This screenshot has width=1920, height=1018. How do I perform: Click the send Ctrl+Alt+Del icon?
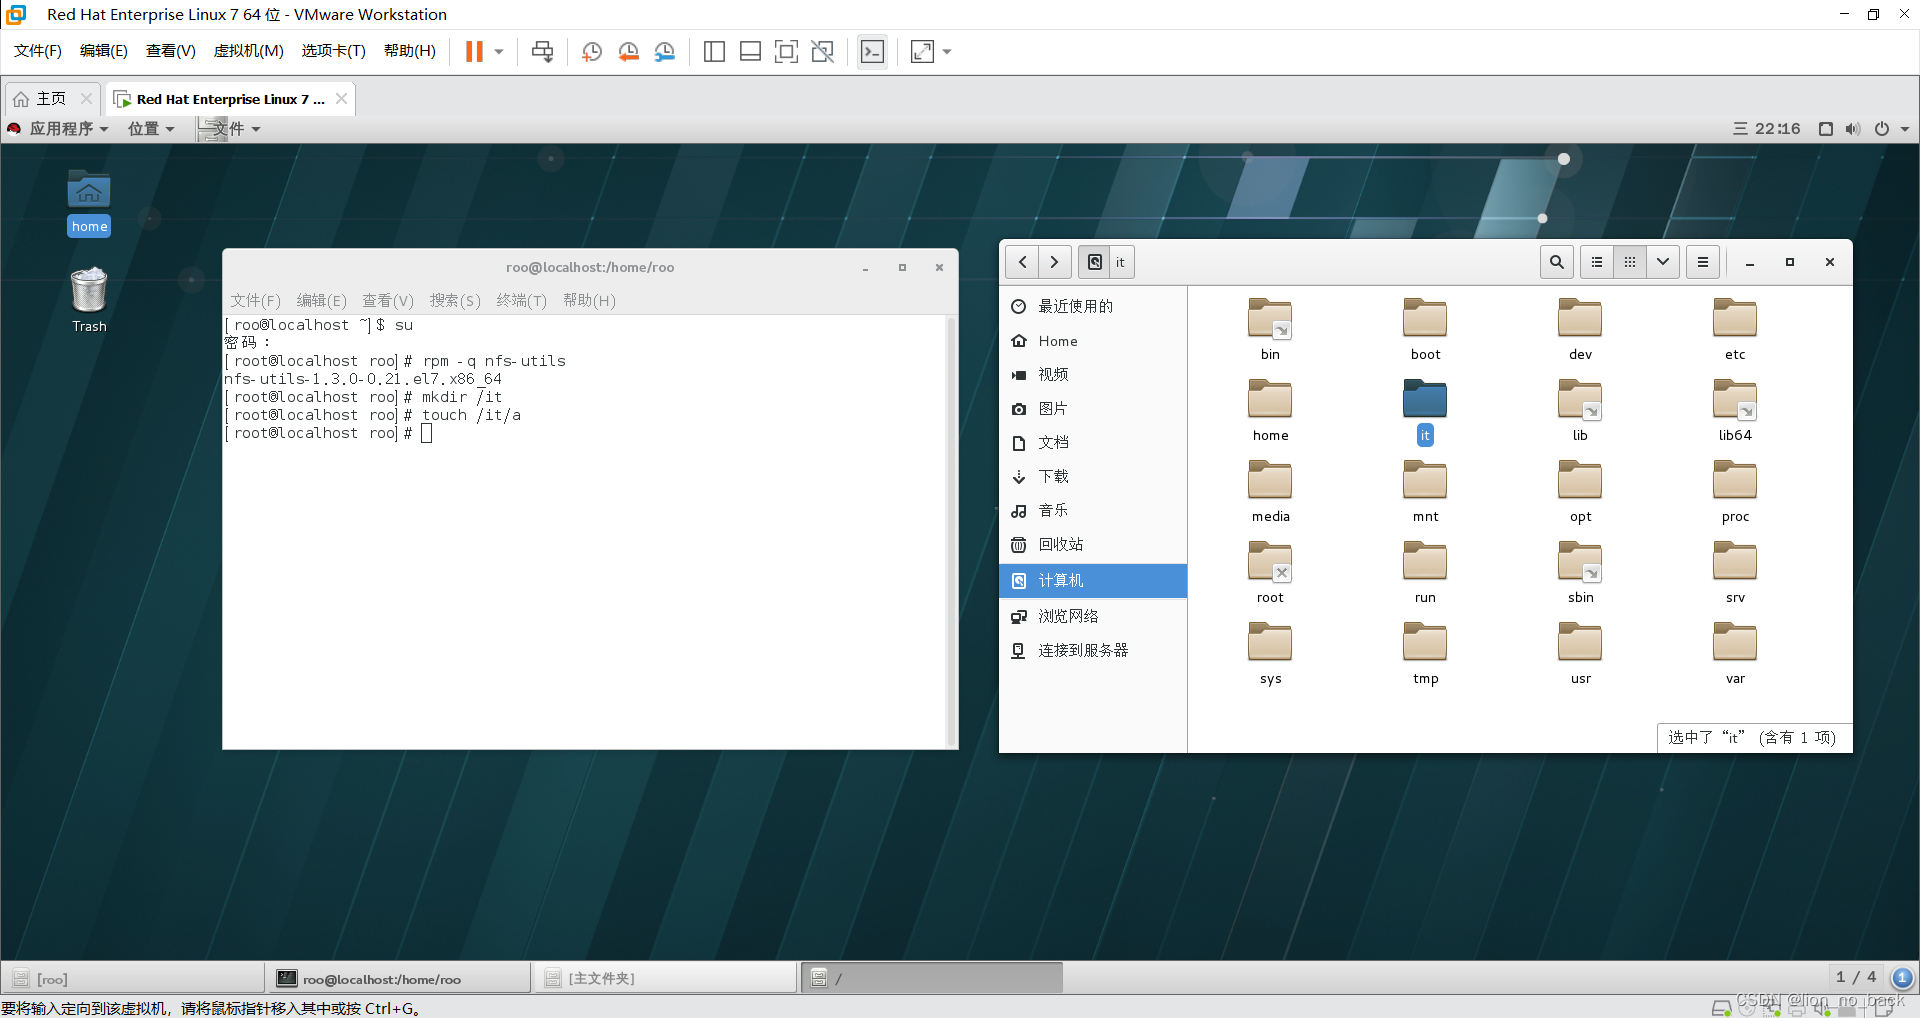542,51
